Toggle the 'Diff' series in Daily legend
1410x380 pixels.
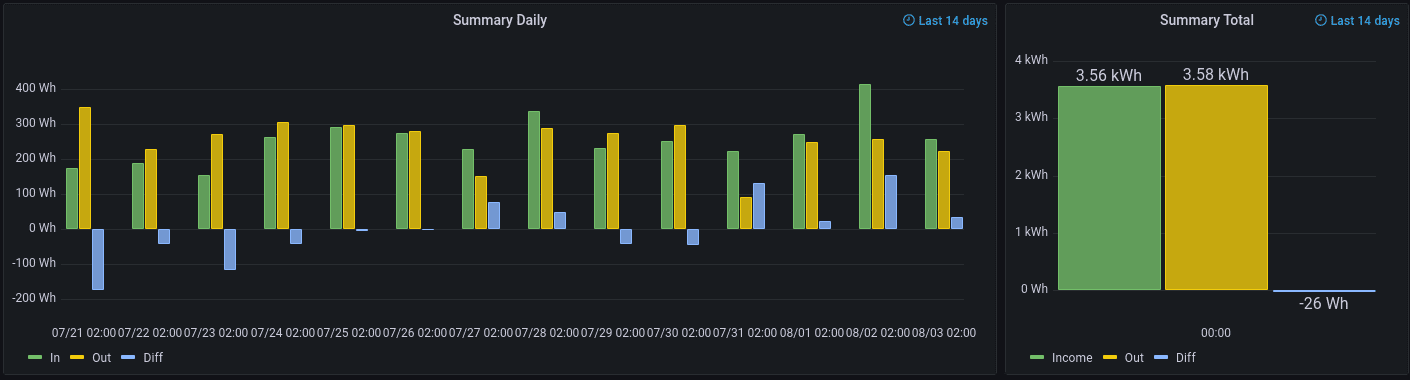pyautogui.click(x=151, y=357)
